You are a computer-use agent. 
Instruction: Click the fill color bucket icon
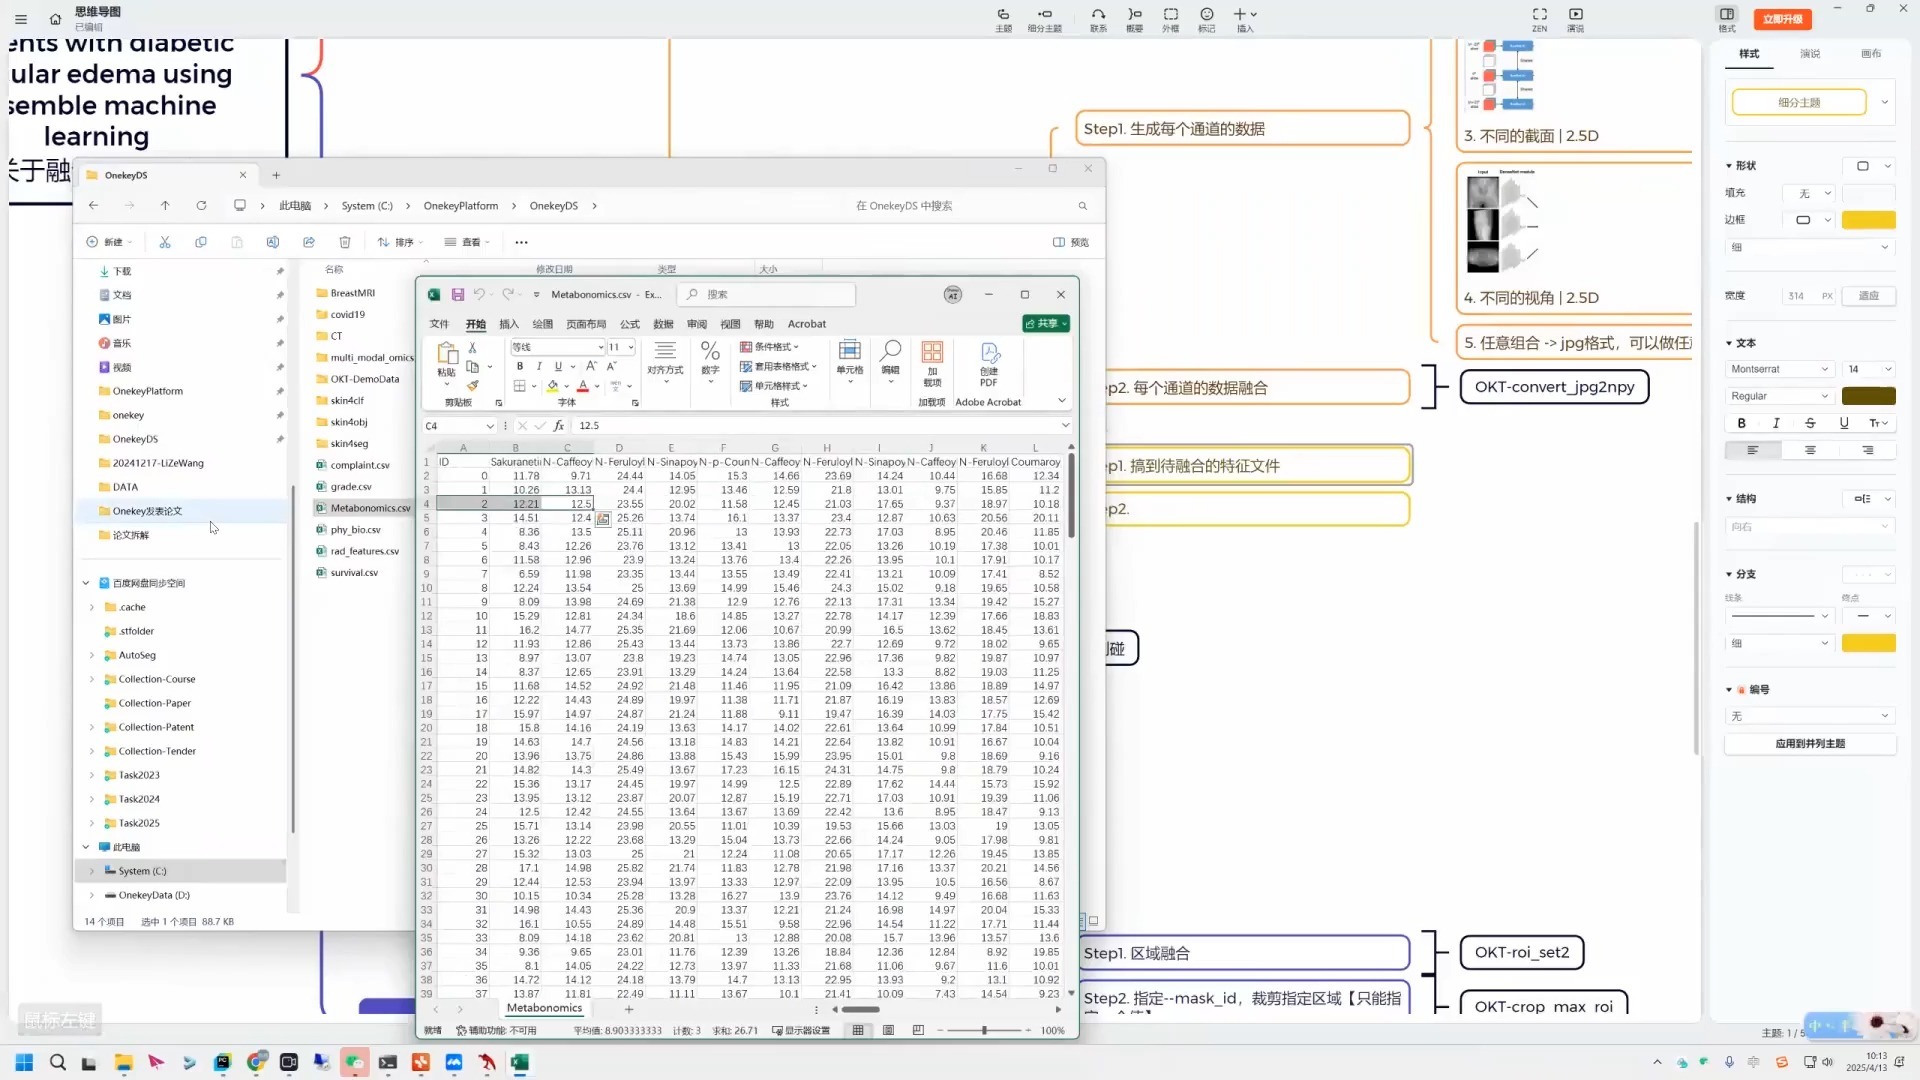tap(552, 386)
